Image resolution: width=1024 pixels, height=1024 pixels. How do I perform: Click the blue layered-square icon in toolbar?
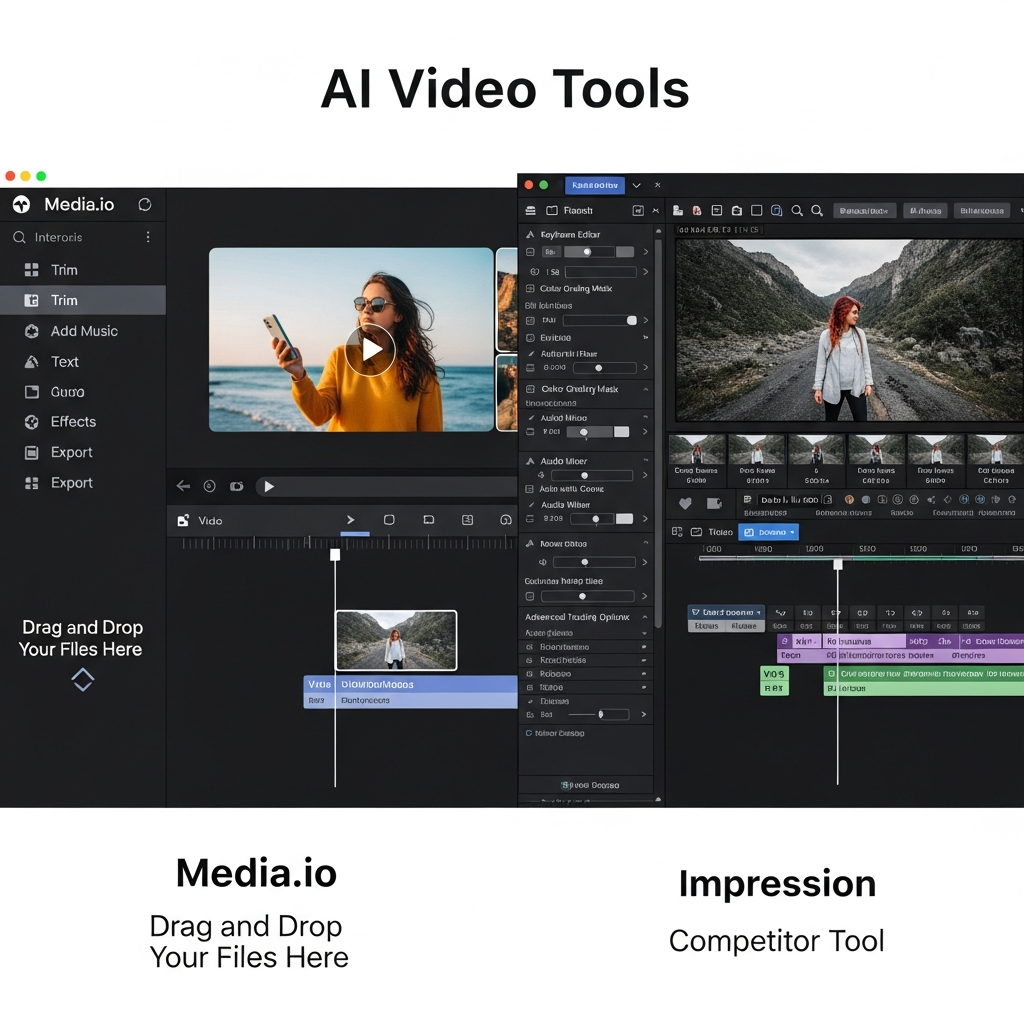pyautogui.click(x=776, y=210)
